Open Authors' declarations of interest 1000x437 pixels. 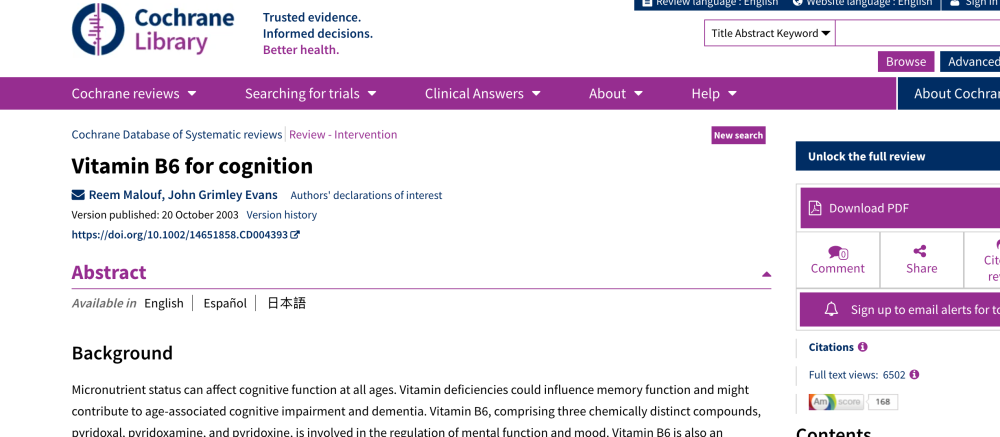(x=366, y=196)
